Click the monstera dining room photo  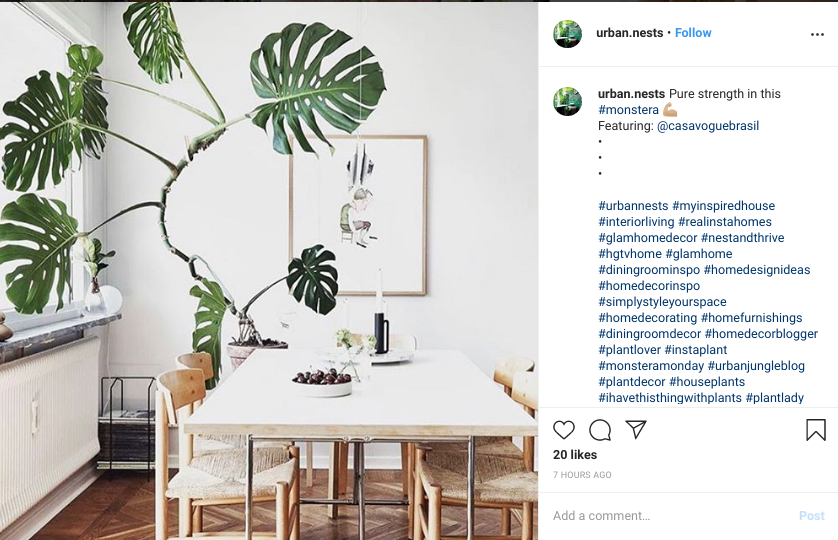[269, 271]
